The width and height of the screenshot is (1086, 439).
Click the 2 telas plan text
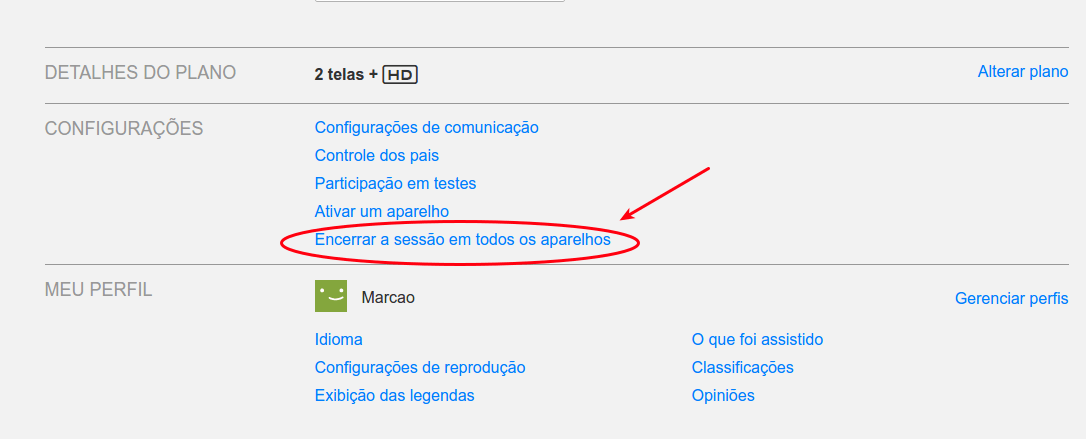[x=339, y=75]
